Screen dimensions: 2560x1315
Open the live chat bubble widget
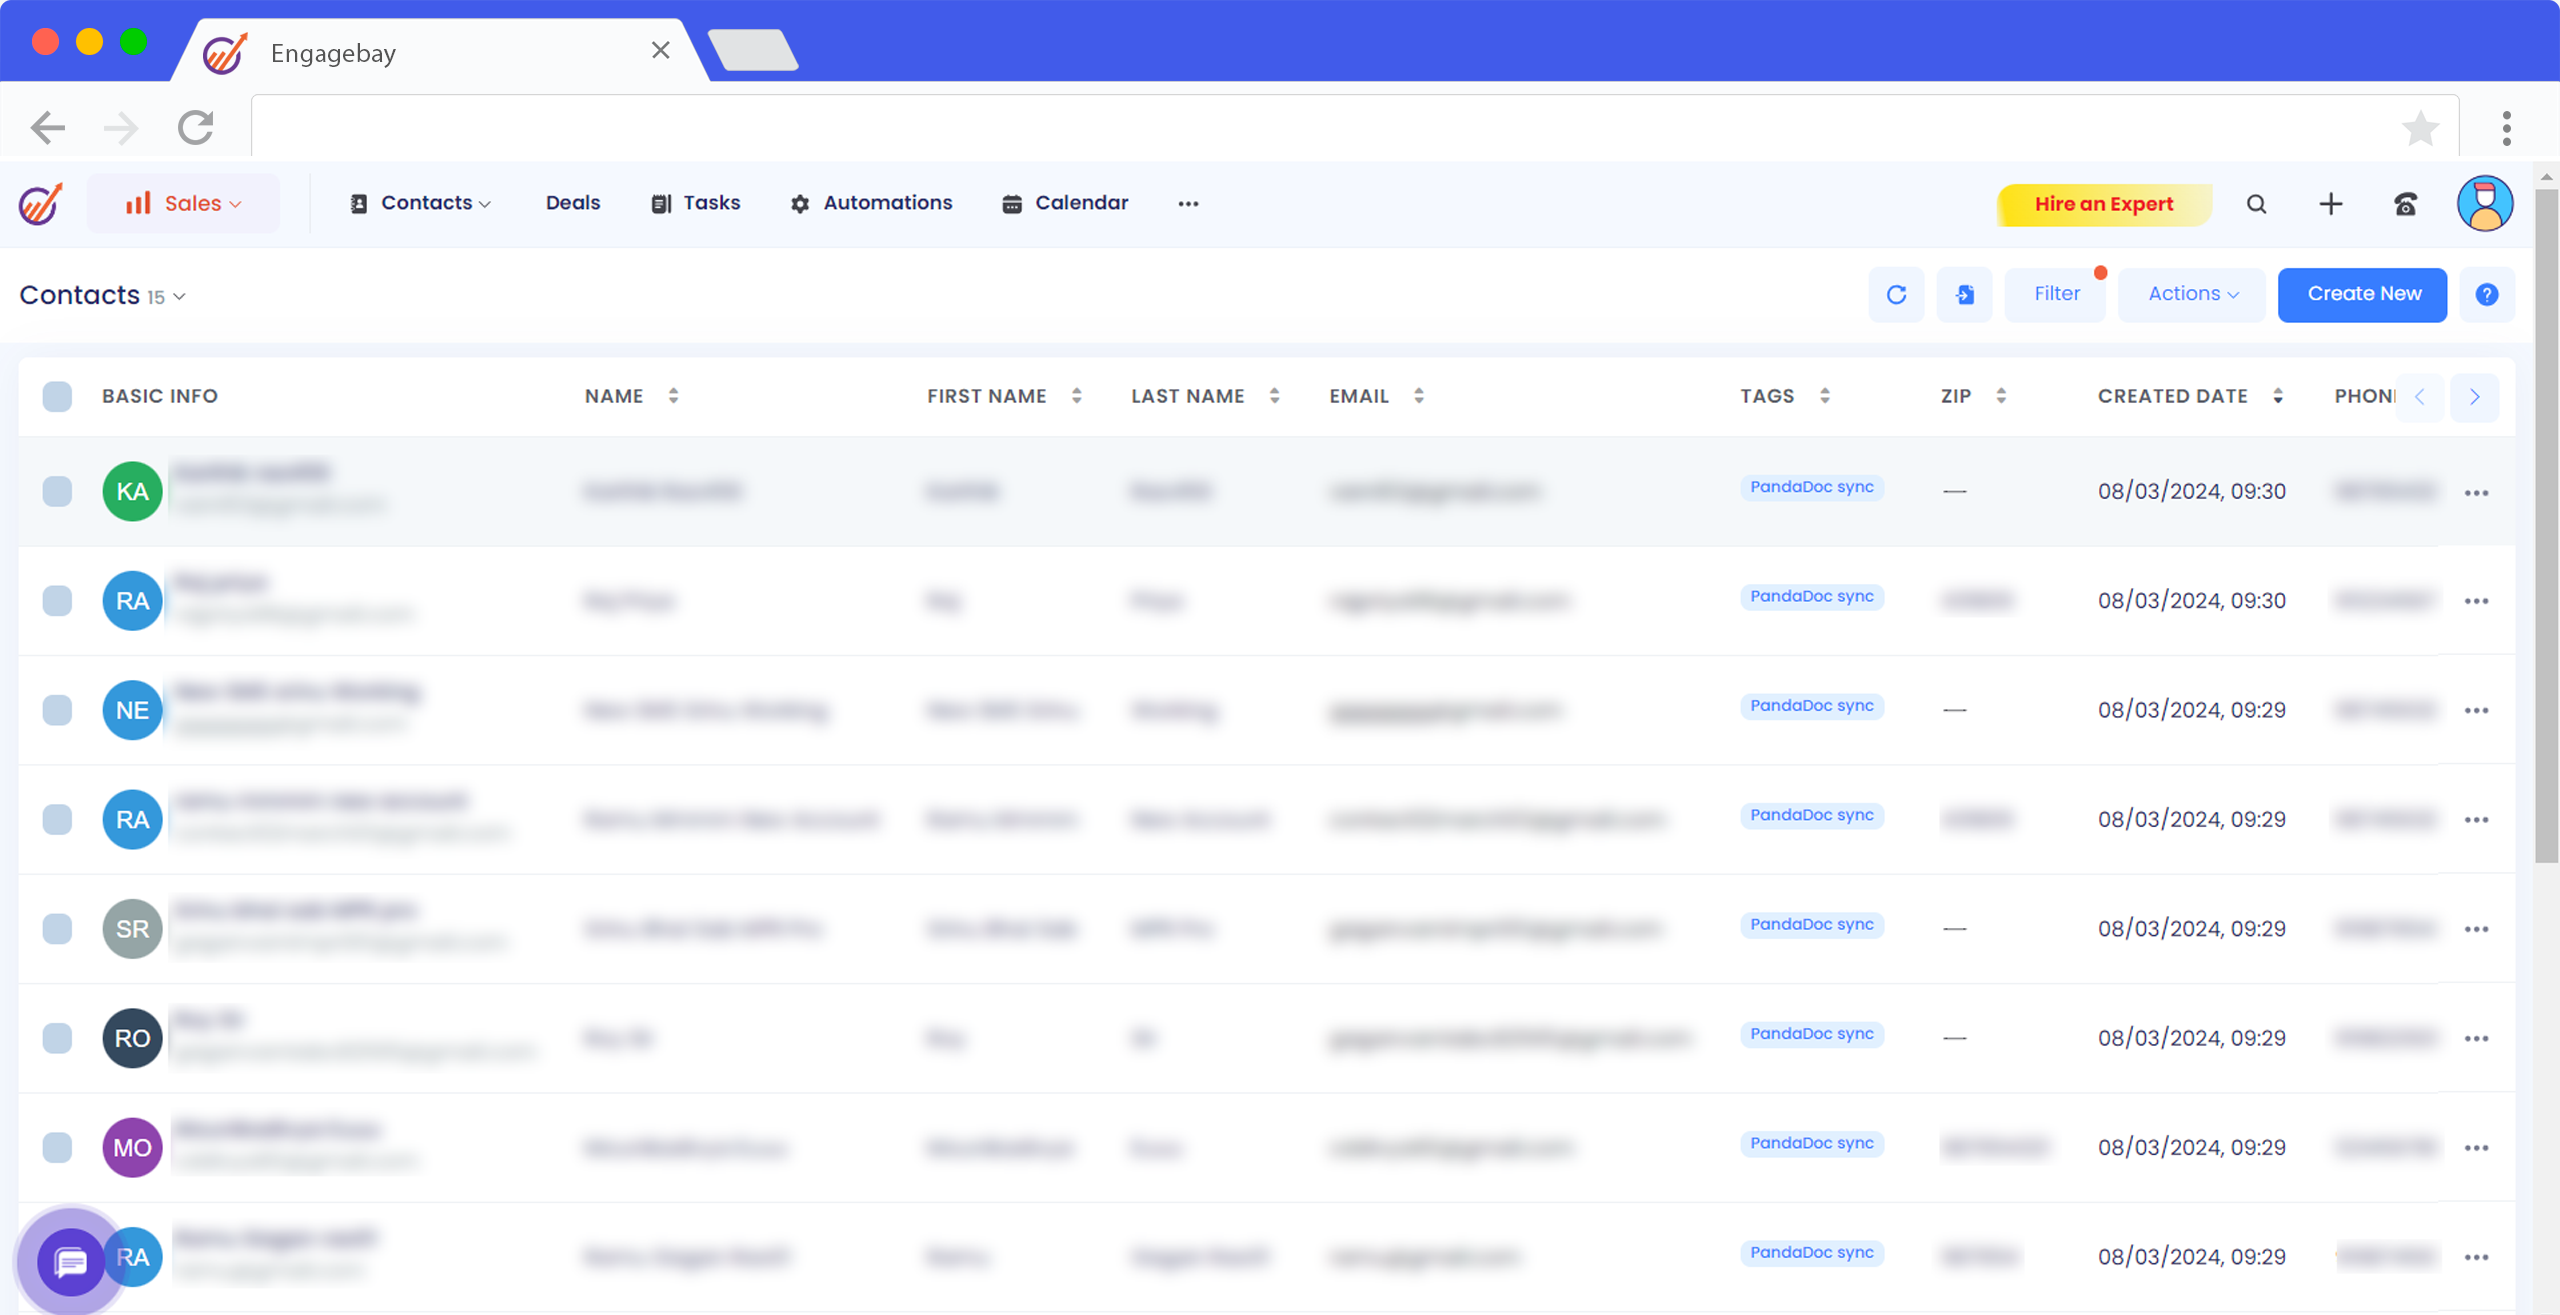coord(70,1262)
